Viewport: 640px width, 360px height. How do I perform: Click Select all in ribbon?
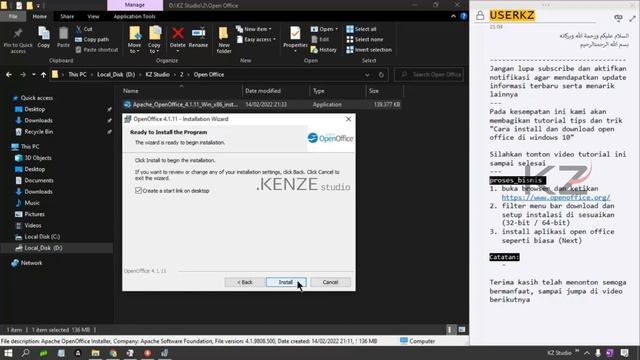tap(361, 29)
